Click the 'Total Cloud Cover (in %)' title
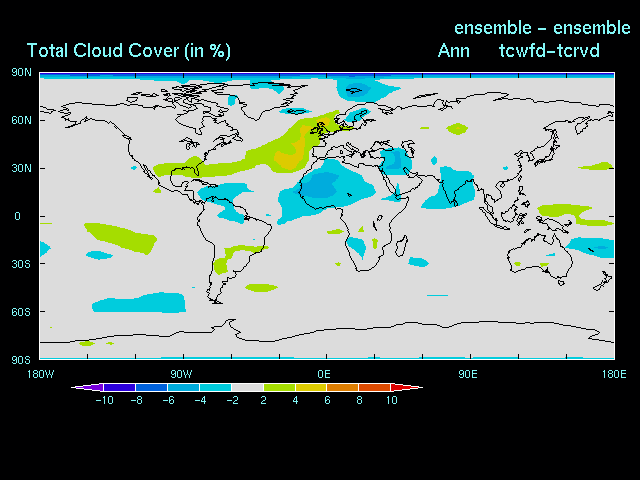This screenshot has height=480, width=640. pyautogui.click(x=129, y=51)
